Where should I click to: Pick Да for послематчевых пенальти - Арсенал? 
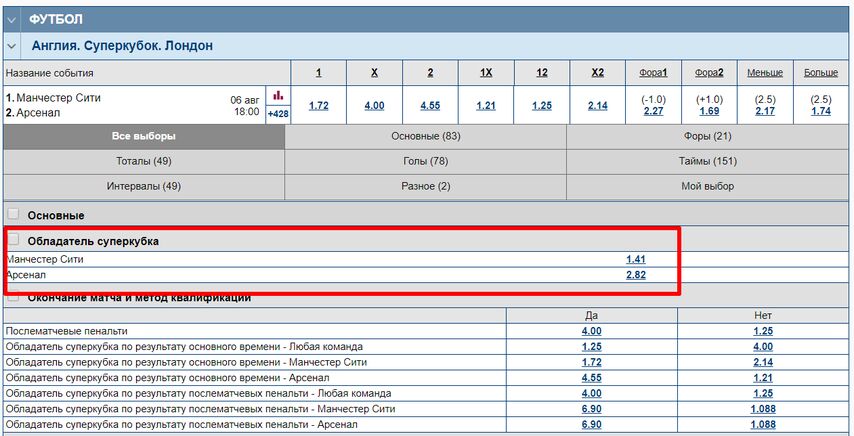pyautogui.click(x=591, y=425)
